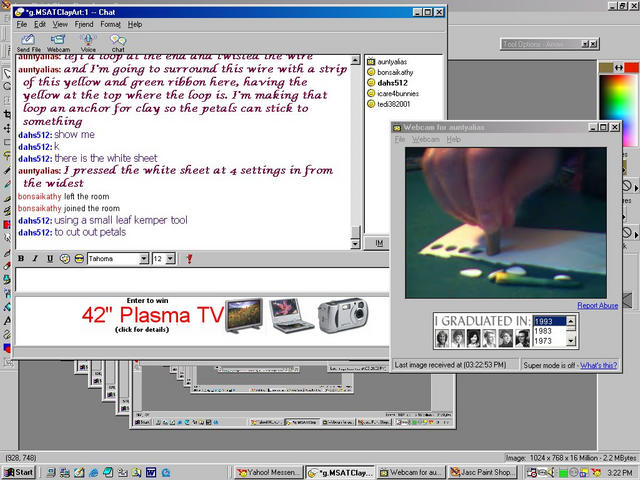The image size is (640, 480).
Task: Open the File menu in chat window
Action: tap(22, 24)
